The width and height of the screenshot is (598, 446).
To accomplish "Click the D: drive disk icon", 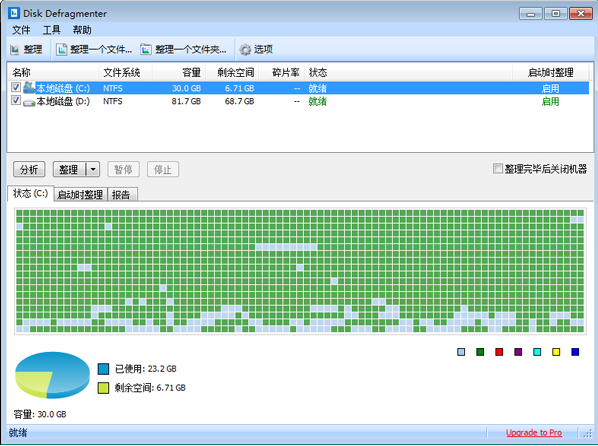I will (29, 102).
